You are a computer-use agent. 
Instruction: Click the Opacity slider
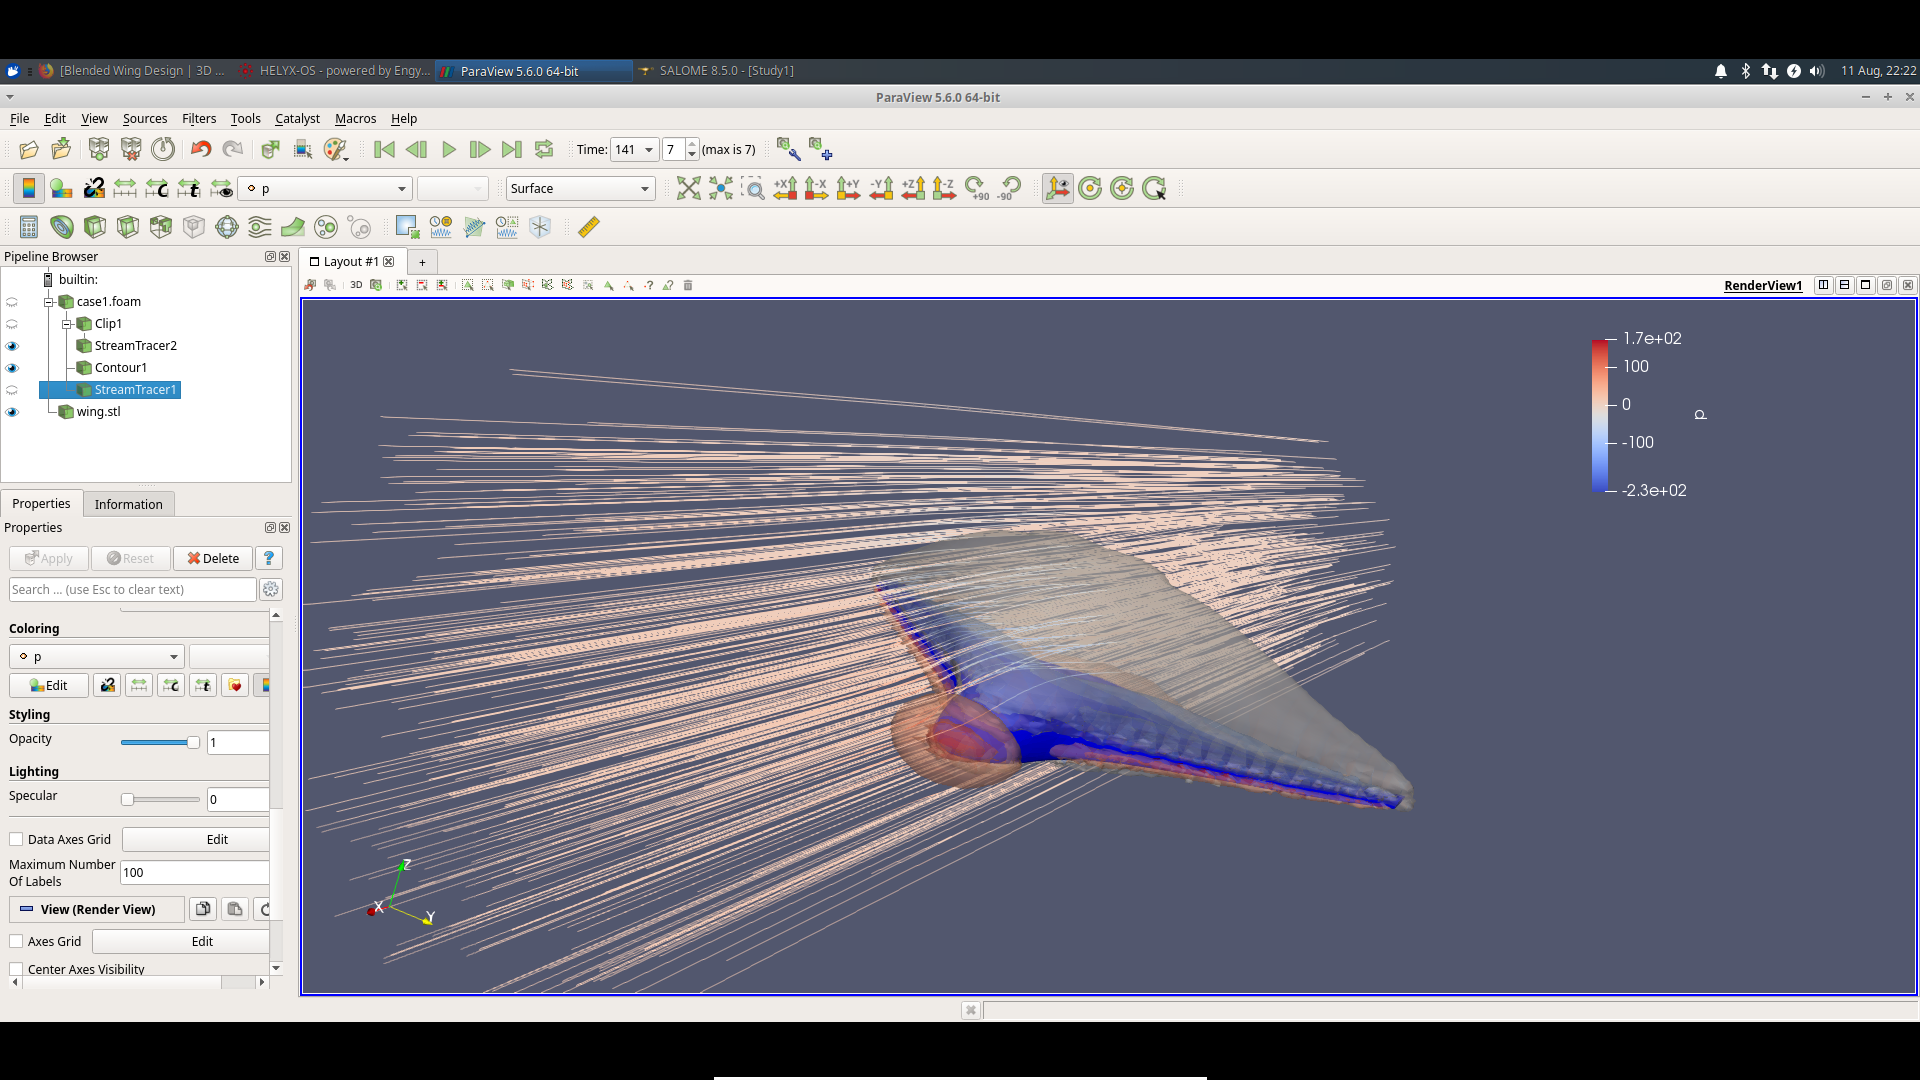pos(160,743)
